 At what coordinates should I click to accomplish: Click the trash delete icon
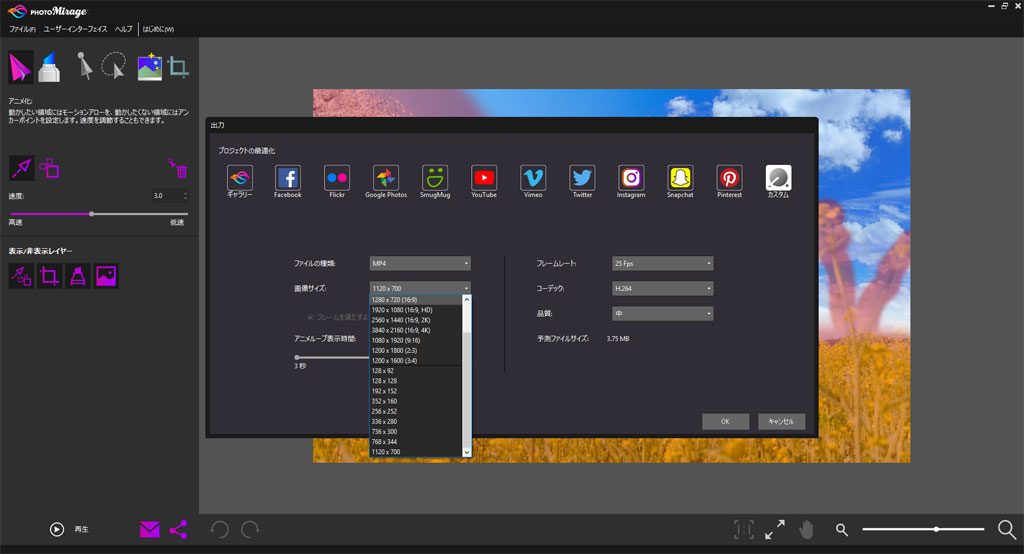click(x=180, y=169)
